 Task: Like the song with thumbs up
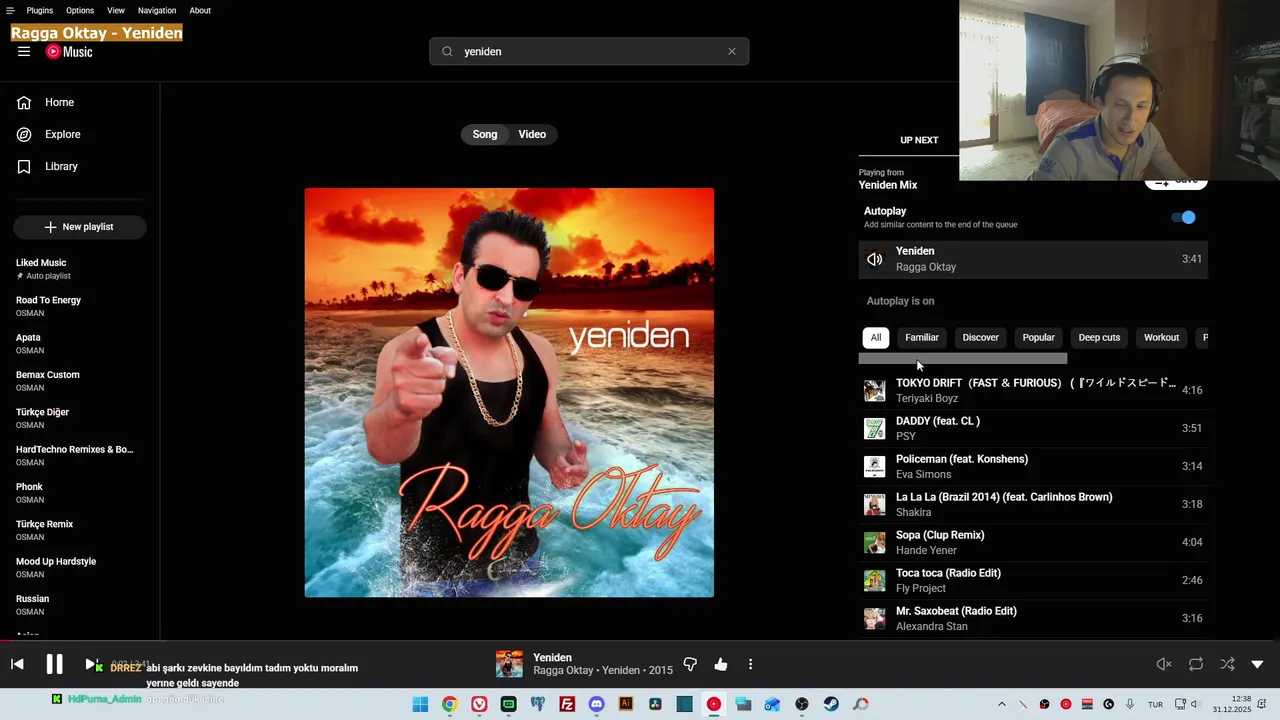click(721, 664)
